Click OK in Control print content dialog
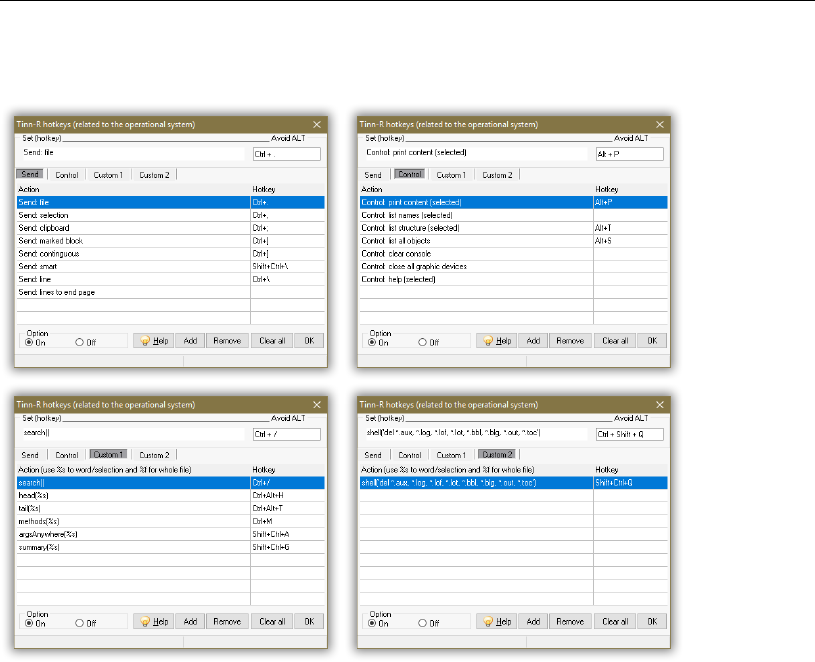Viewport: 815px width, 662px height. (x=652, y=341)
